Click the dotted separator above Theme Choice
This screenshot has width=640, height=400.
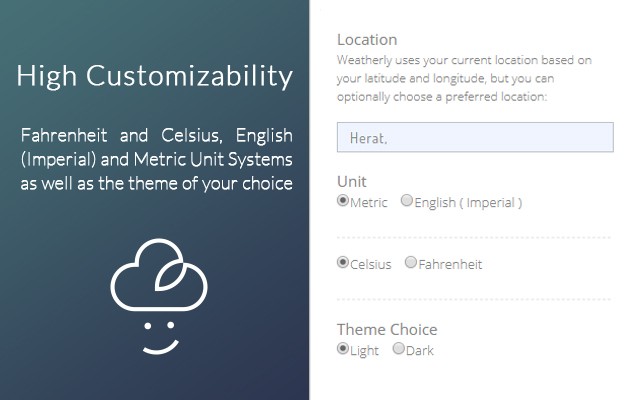pos(474,299)
